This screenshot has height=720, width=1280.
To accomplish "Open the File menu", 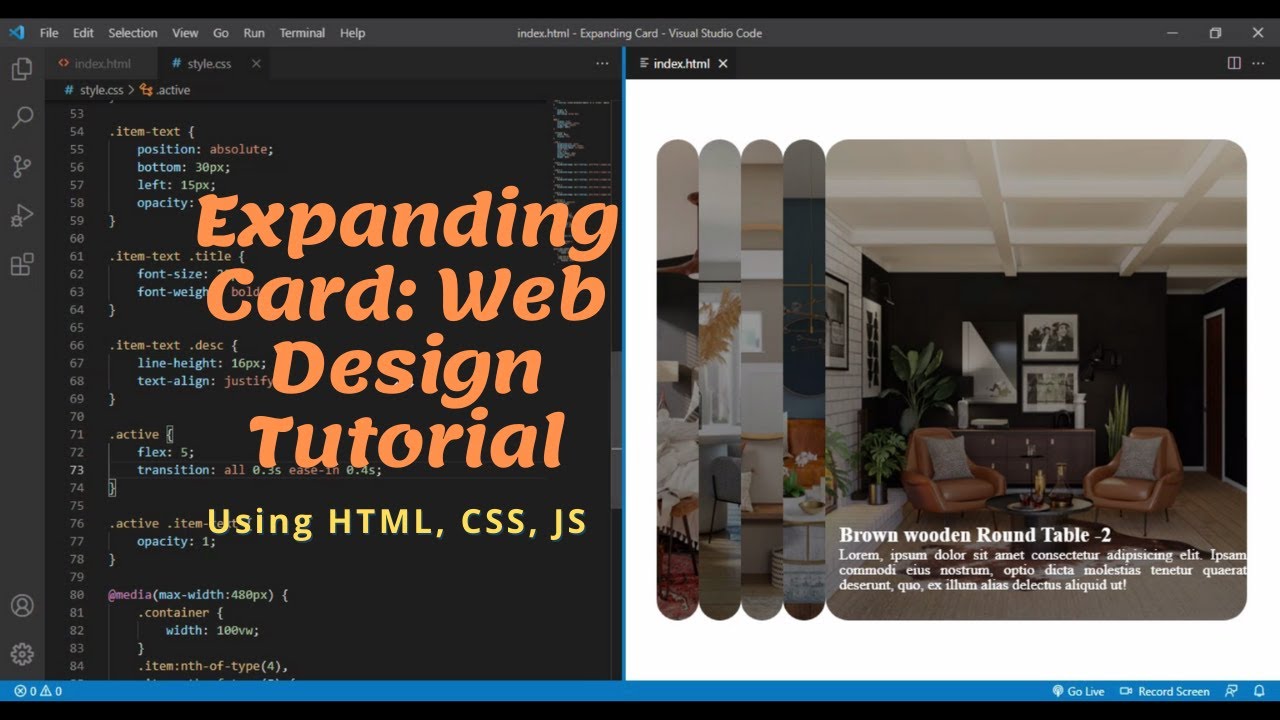I will pyautogui.click(x=49, y=33).
